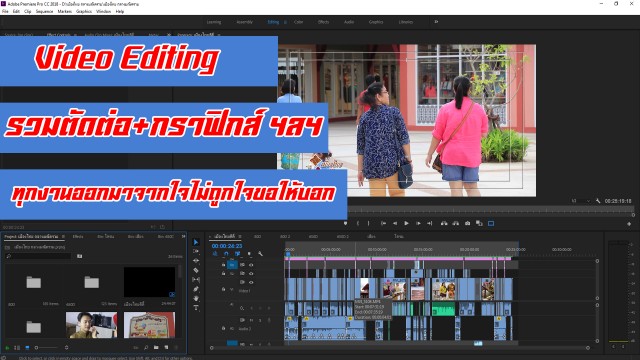Add marker in Program monitor transport

345,223
